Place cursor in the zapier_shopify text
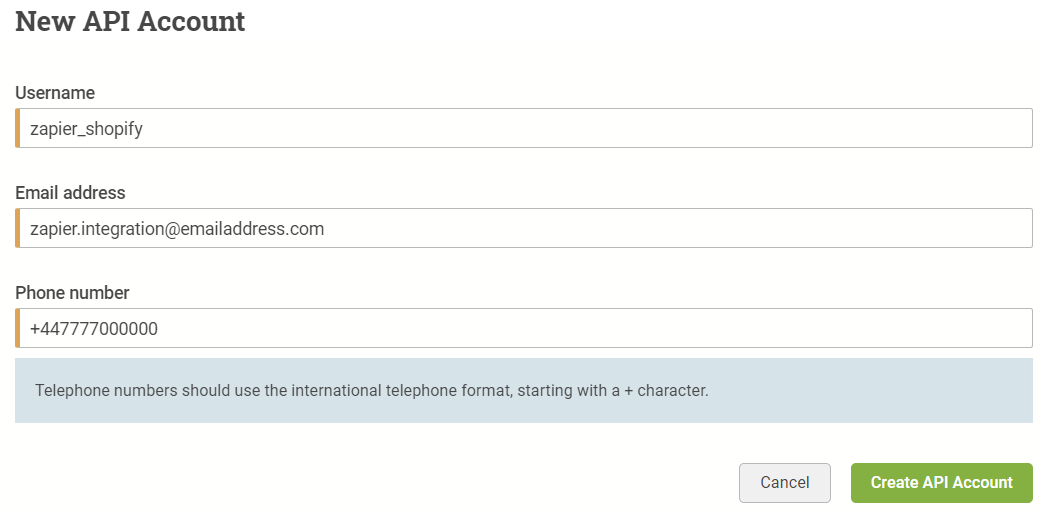 pyautogui.click(x=86, y=129)
